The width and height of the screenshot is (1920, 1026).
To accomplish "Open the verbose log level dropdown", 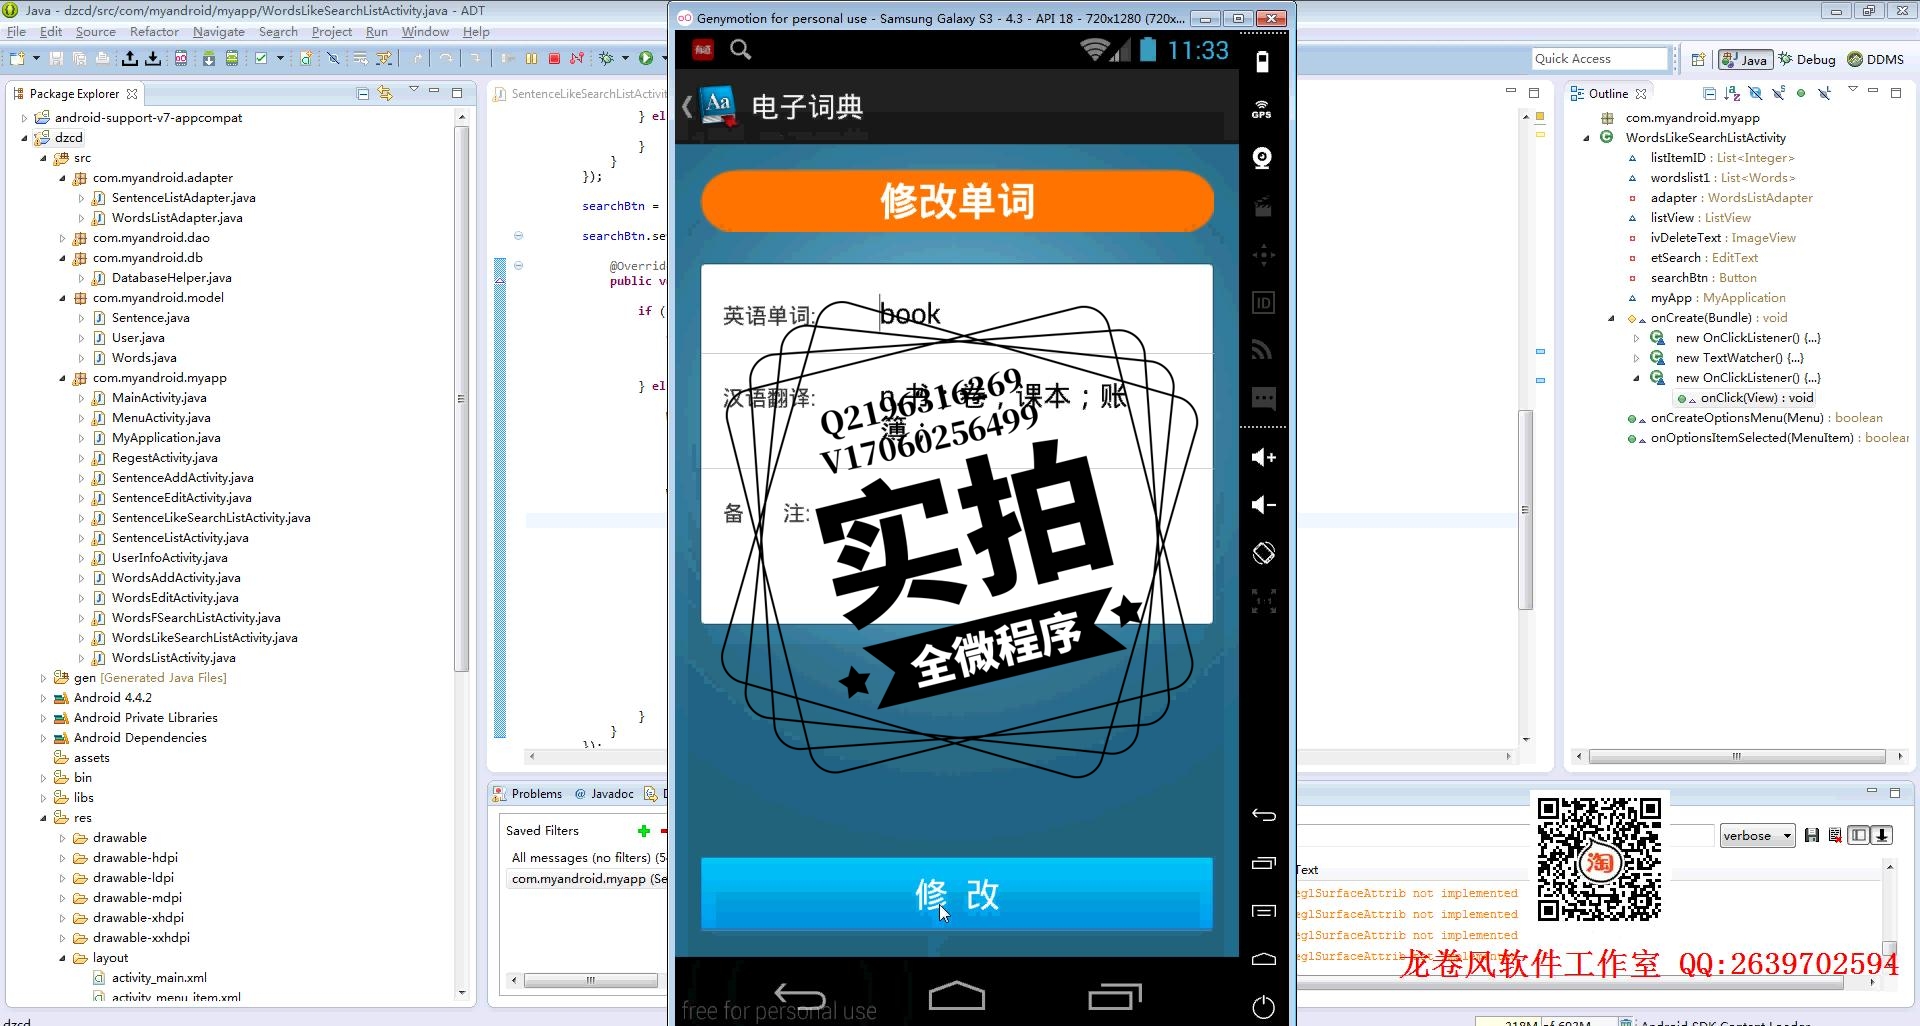I will (x=1757, y=836).
